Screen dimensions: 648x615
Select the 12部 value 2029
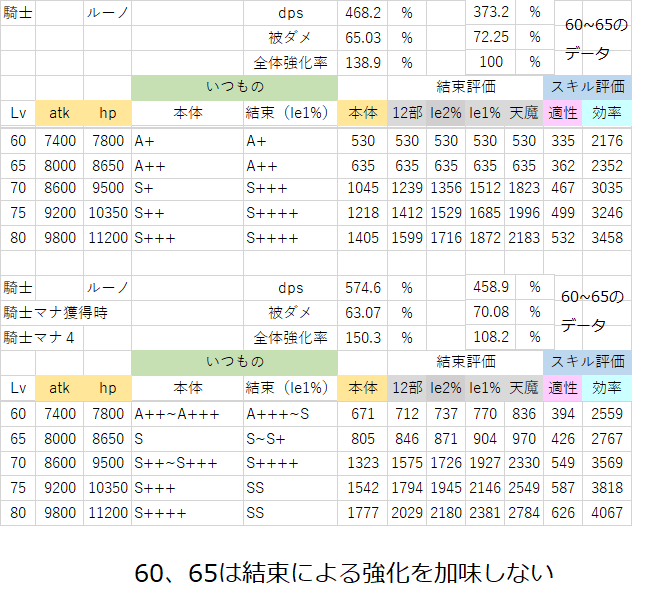407,513
